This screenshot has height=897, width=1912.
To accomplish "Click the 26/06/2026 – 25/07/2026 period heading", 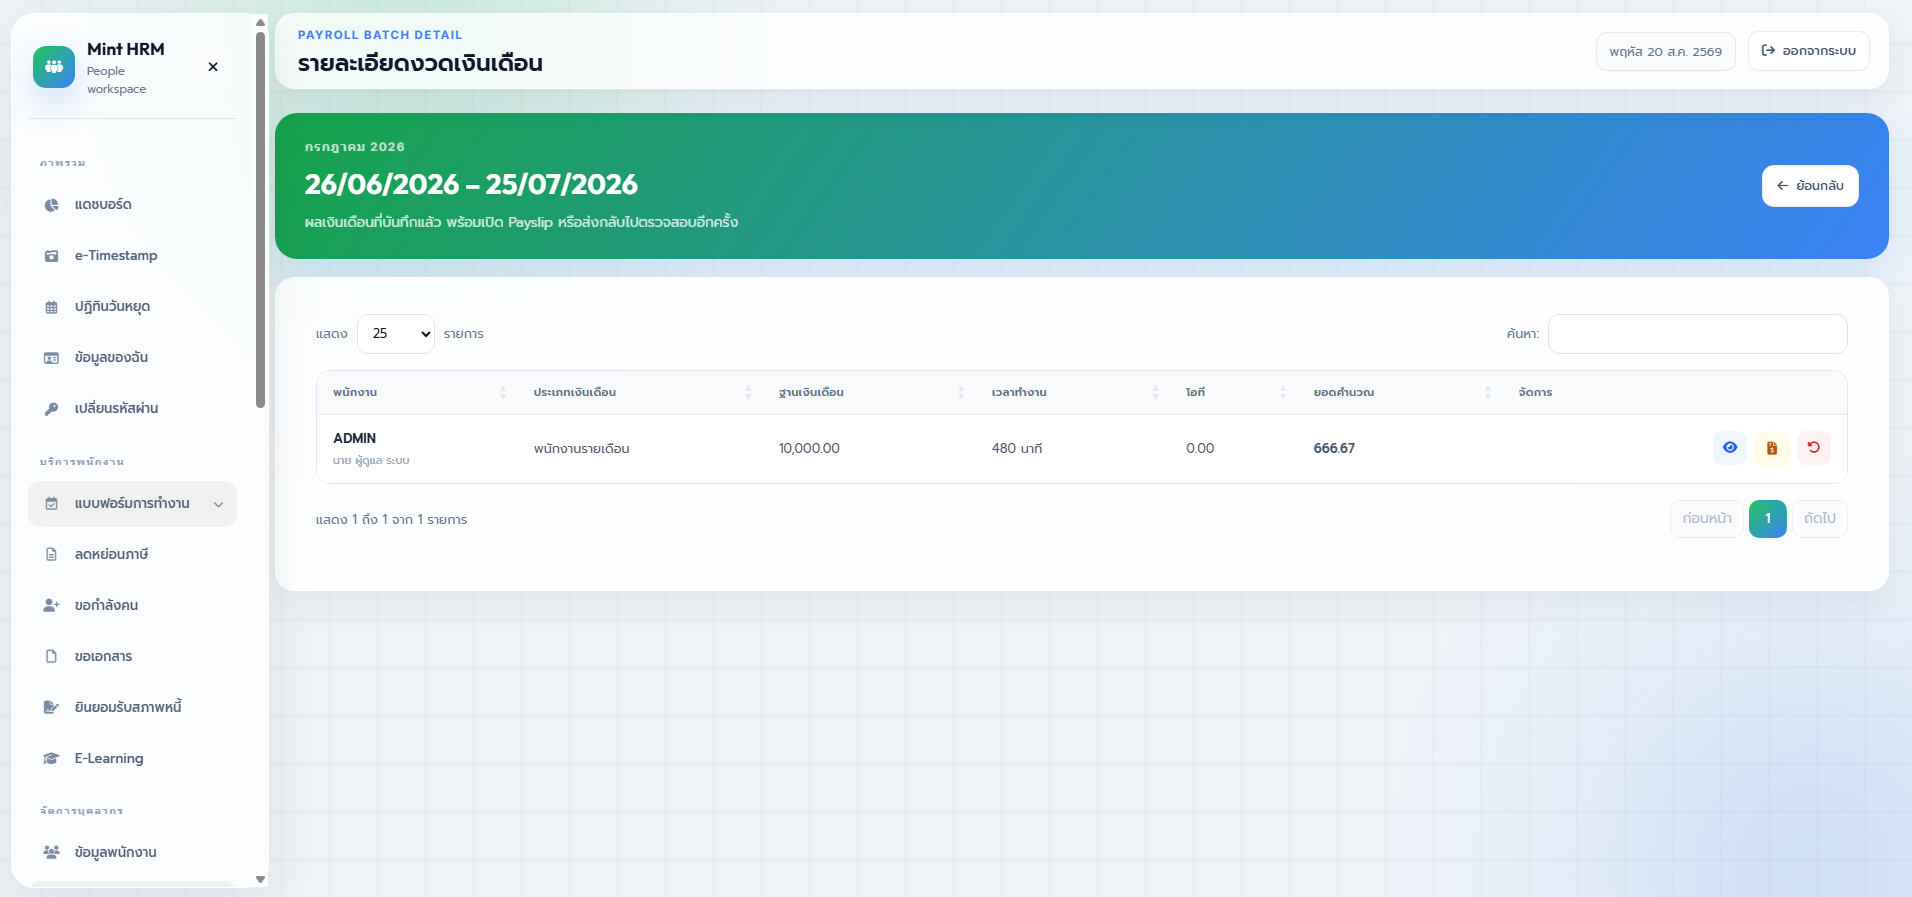I will point(471,185).
